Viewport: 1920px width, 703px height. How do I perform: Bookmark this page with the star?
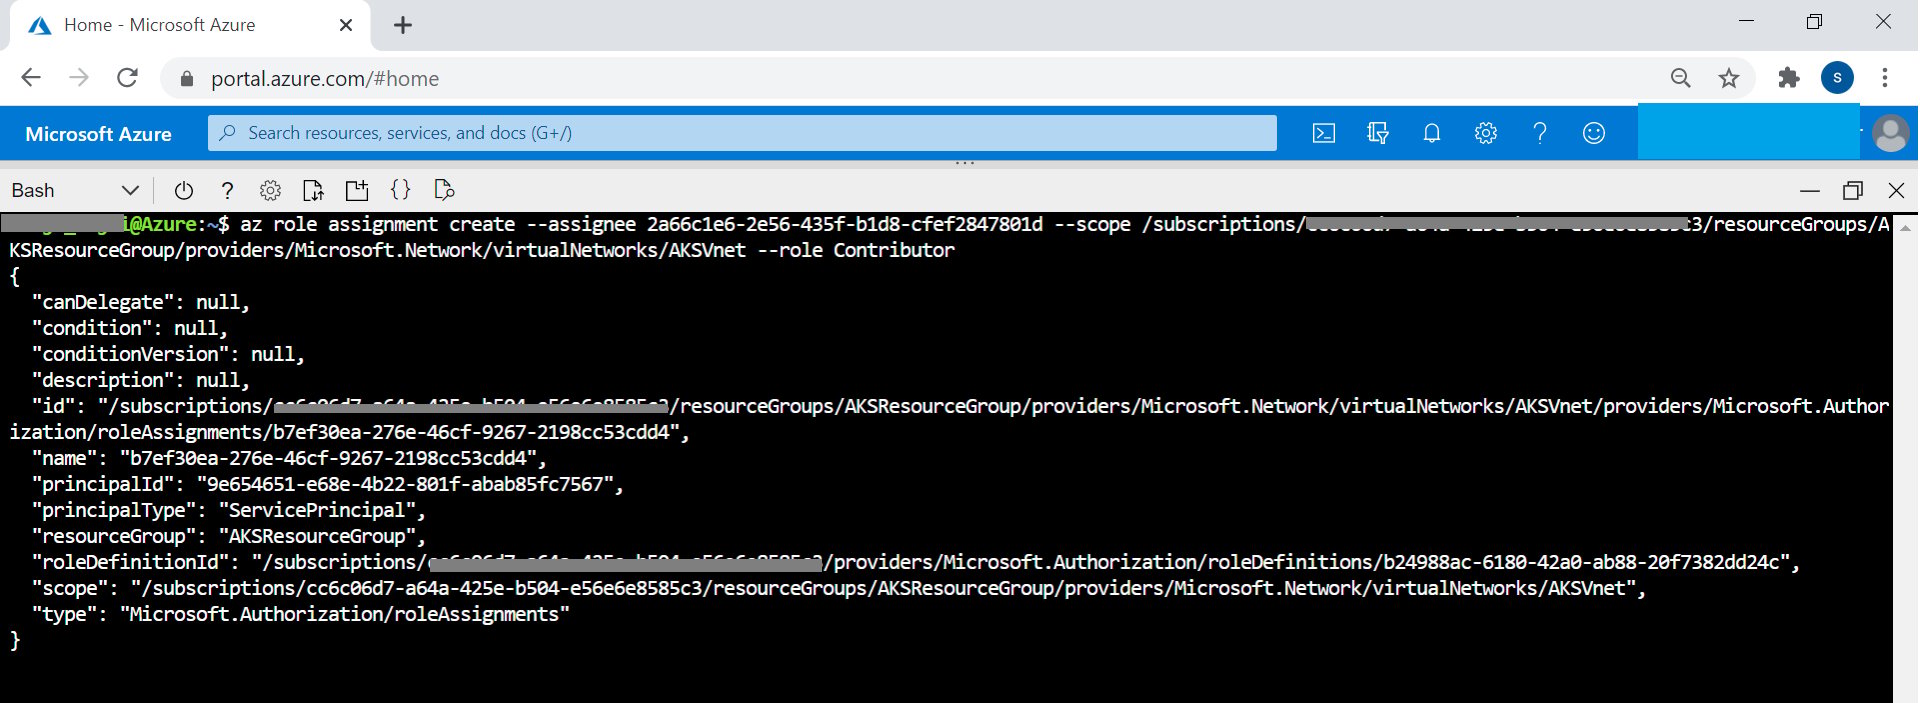point(1729,78)
